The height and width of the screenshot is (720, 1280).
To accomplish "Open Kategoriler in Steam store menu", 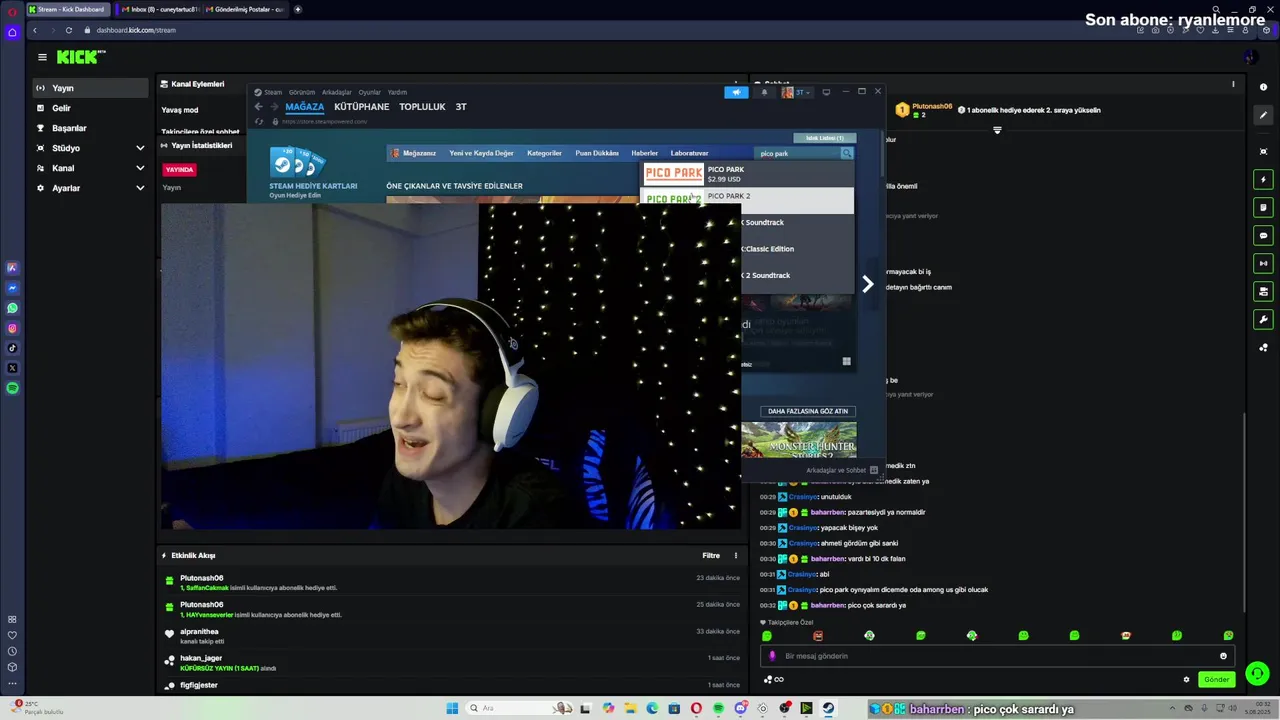I will click(544, 153).
